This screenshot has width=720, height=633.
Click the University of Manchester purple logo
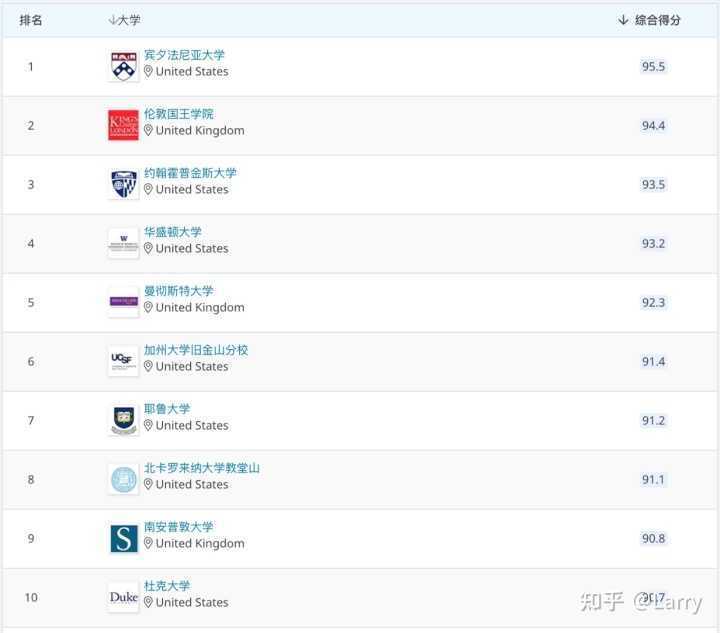(x=123, y=301)
